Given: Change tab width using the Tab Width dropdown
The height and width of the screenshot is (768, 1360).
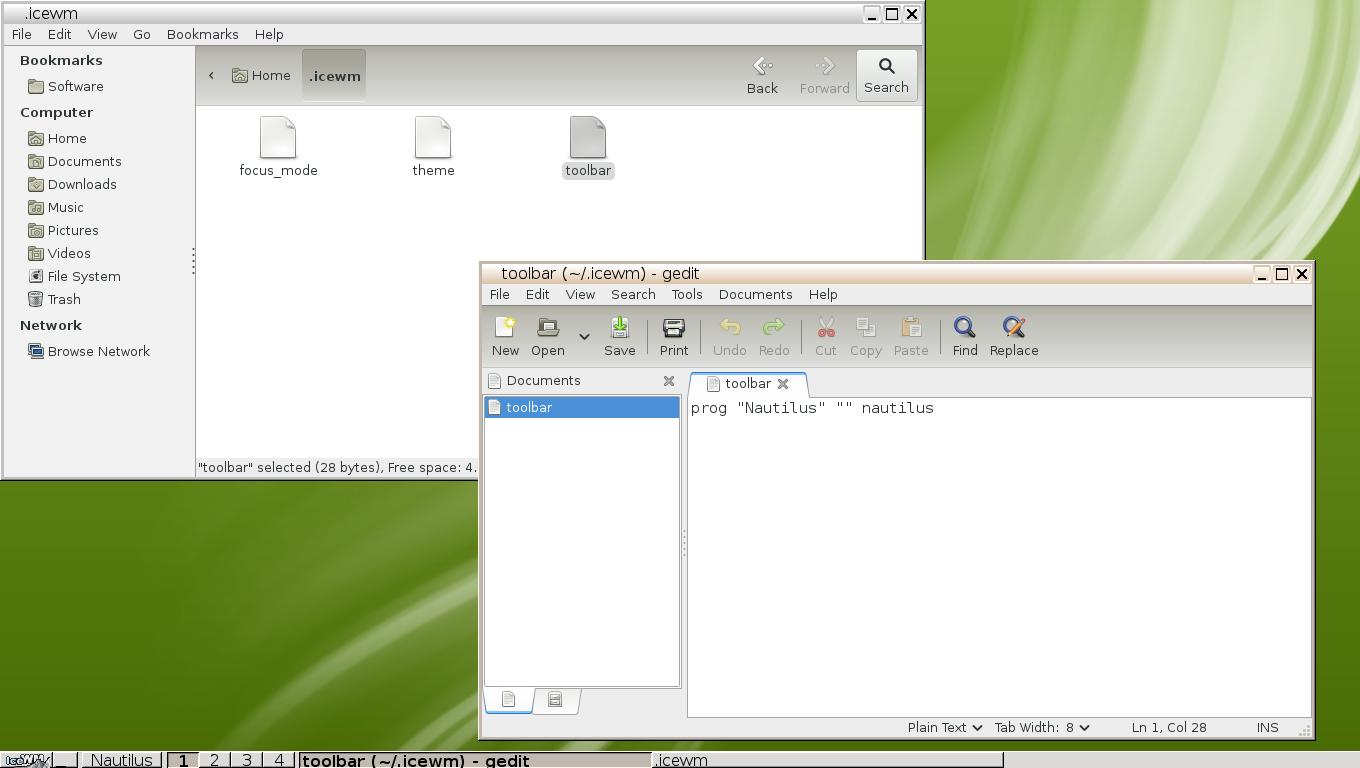Looking at the screenshot, I should point(1041,727).
